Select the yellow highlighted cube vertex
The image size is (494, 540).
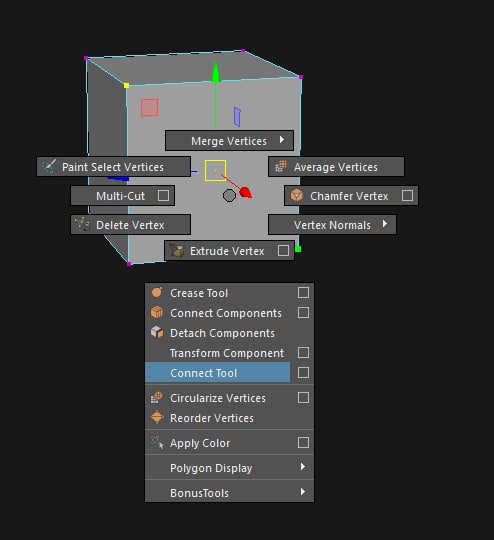[126, 85]
